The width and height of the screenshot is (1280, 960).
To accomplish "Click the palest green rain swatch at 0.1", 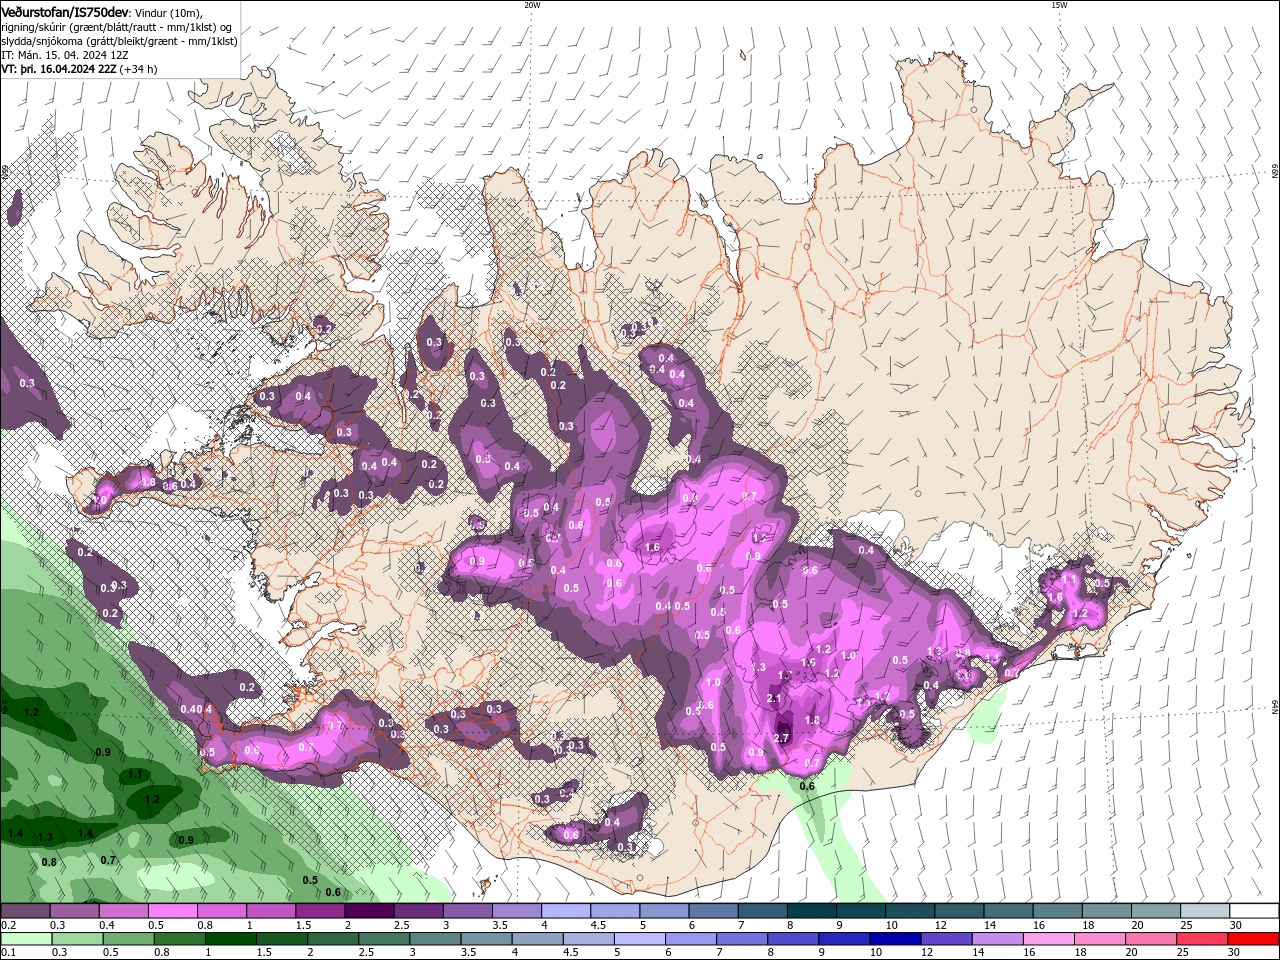I will coord(26,939).
